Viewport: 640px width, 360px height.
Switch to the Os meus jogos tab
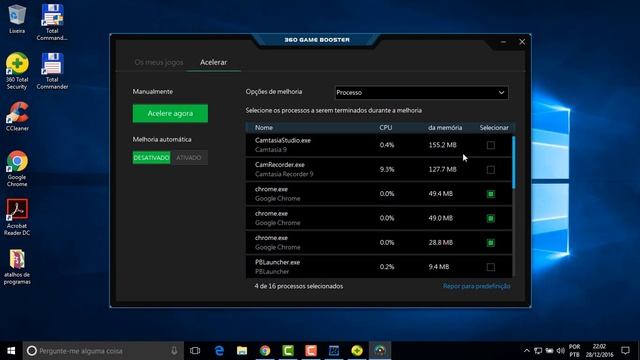[159, 62]
